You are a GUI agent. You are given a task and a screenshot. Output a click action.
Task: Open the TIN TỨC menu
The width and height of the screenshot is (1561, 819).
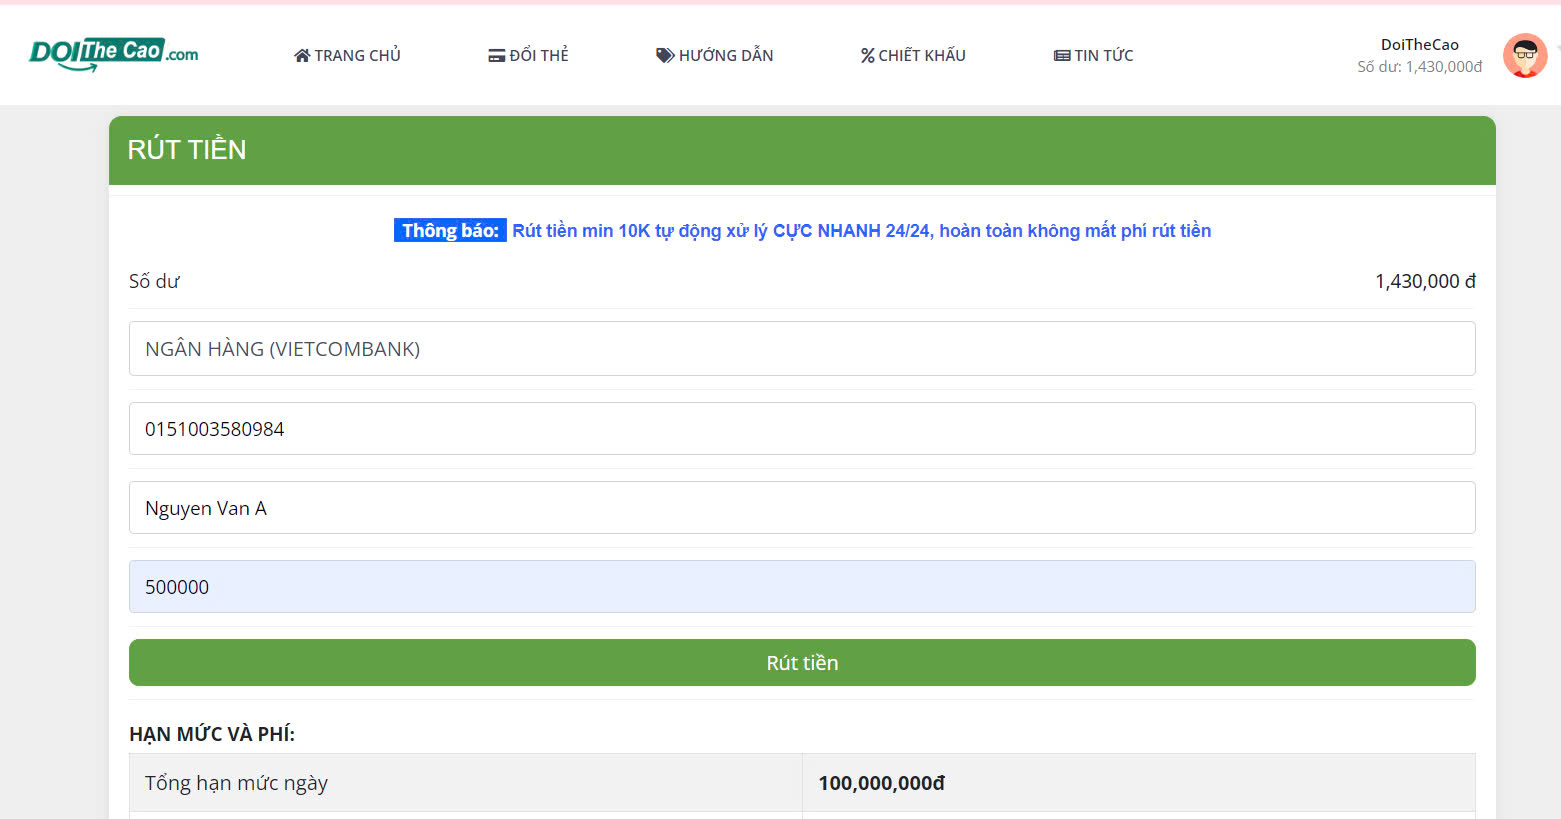[x=1094, y=55]
